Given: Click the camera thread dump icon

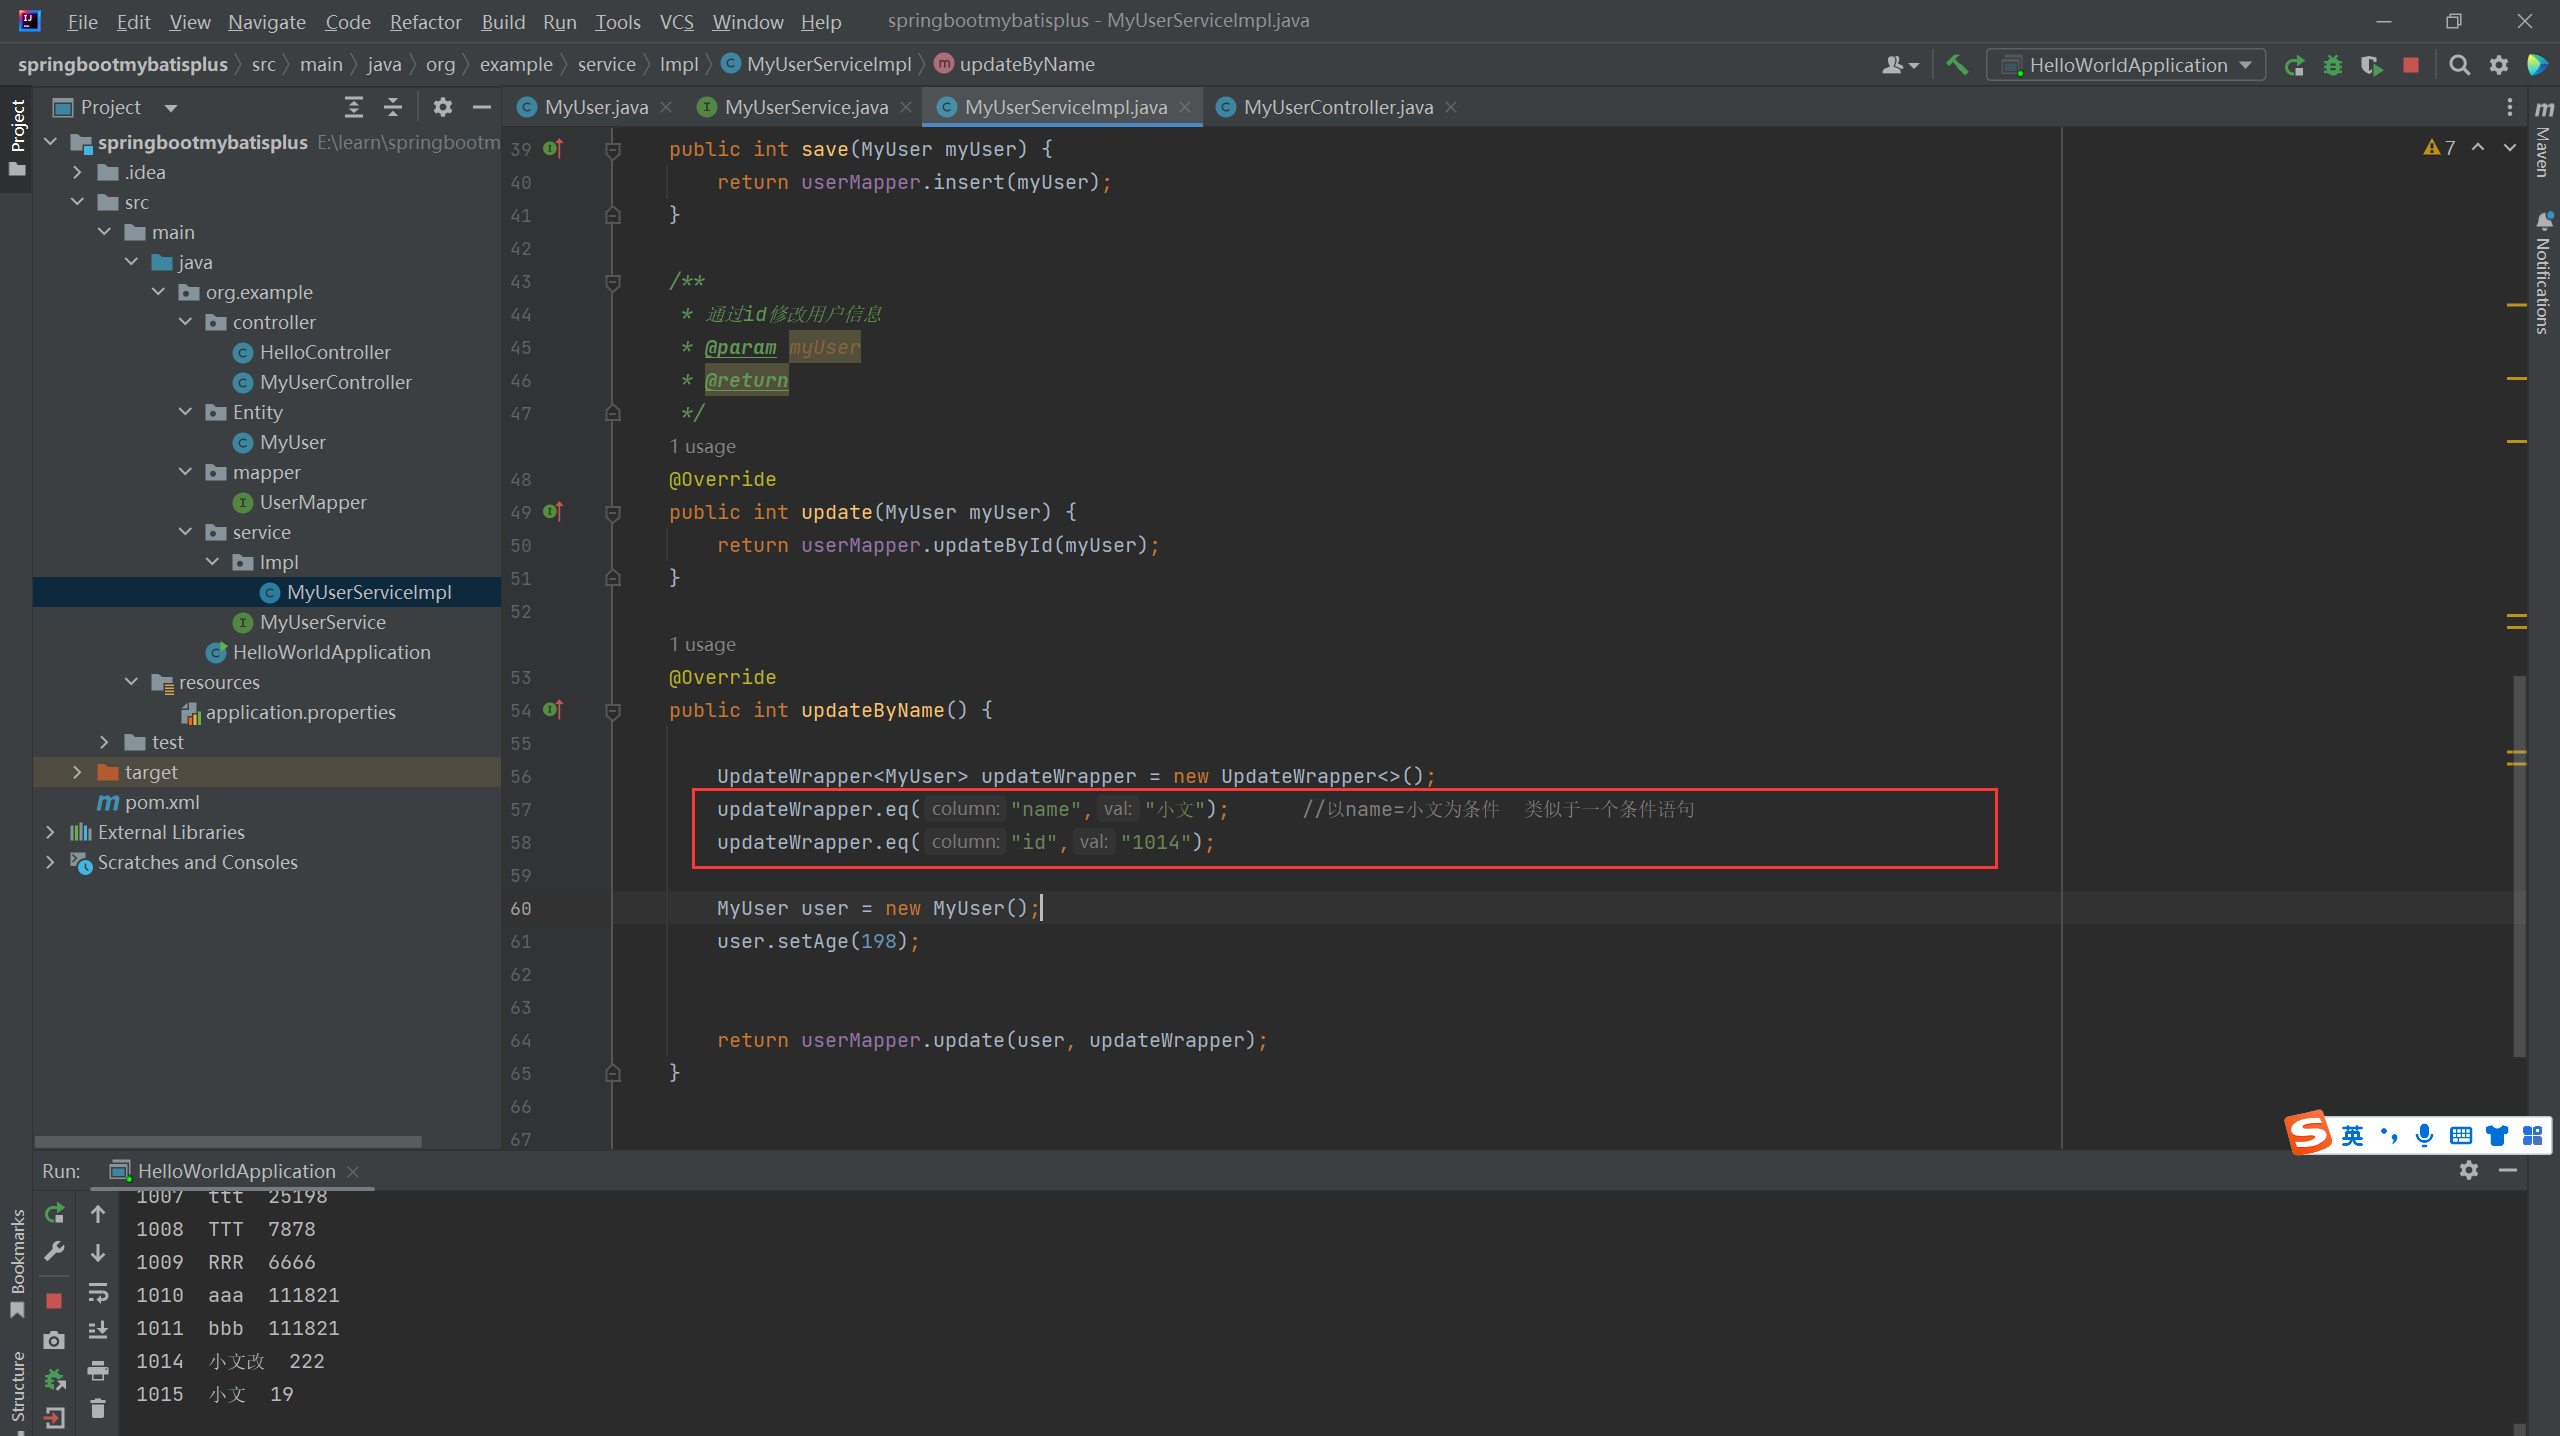Looking at the screenshot, I should click(55, 1340).
